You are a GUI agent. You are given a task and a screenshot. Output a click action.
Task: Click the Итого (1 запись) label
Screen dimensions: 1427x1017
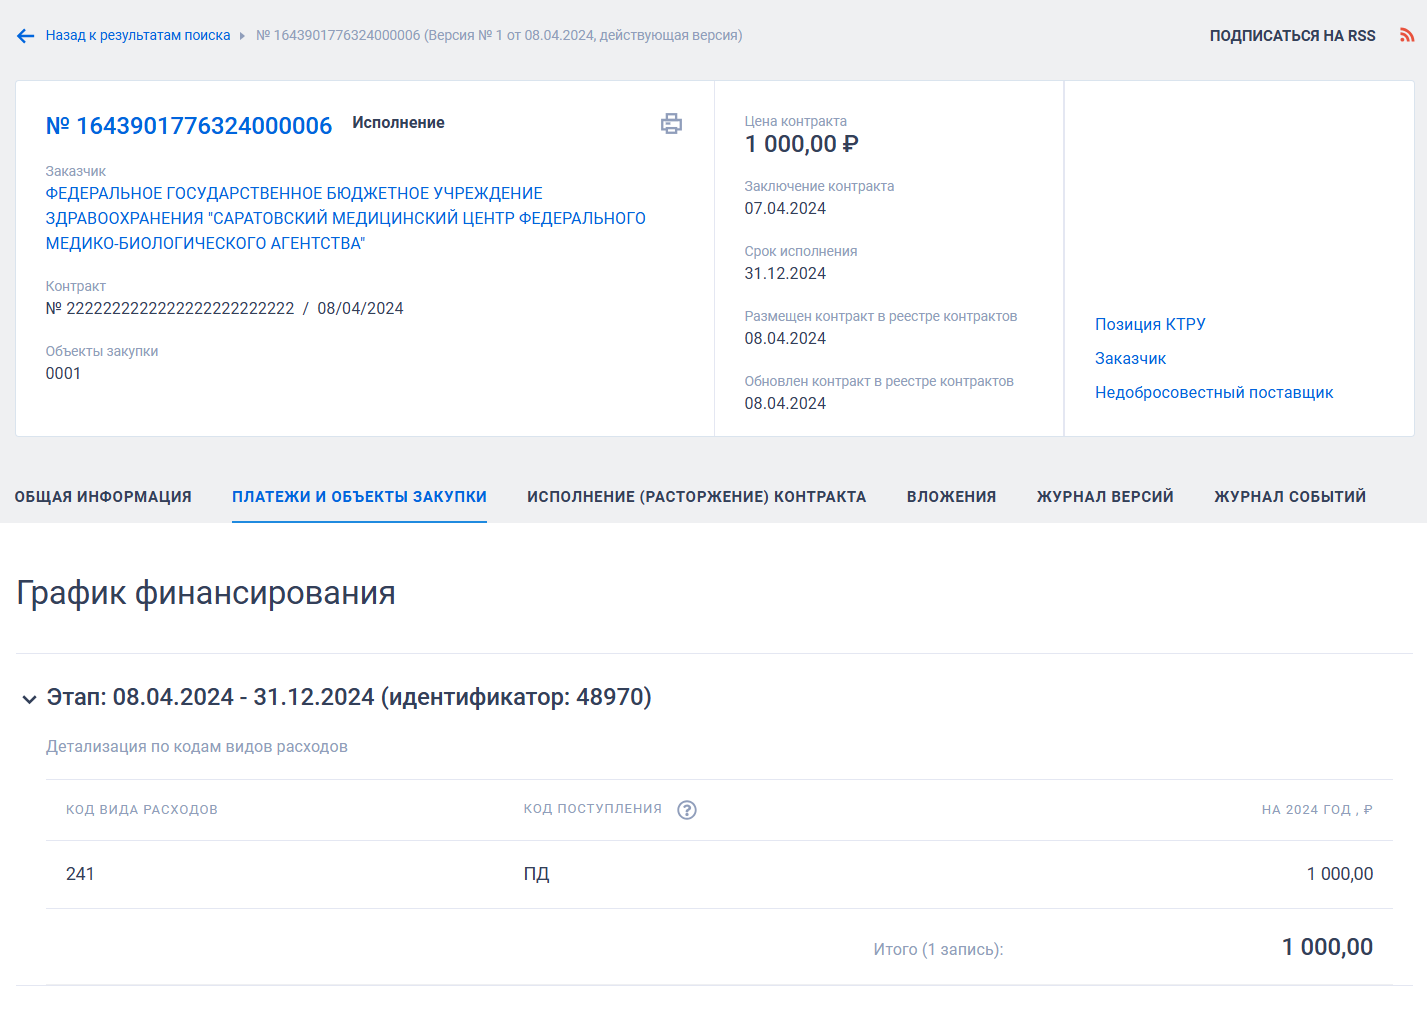938,949
